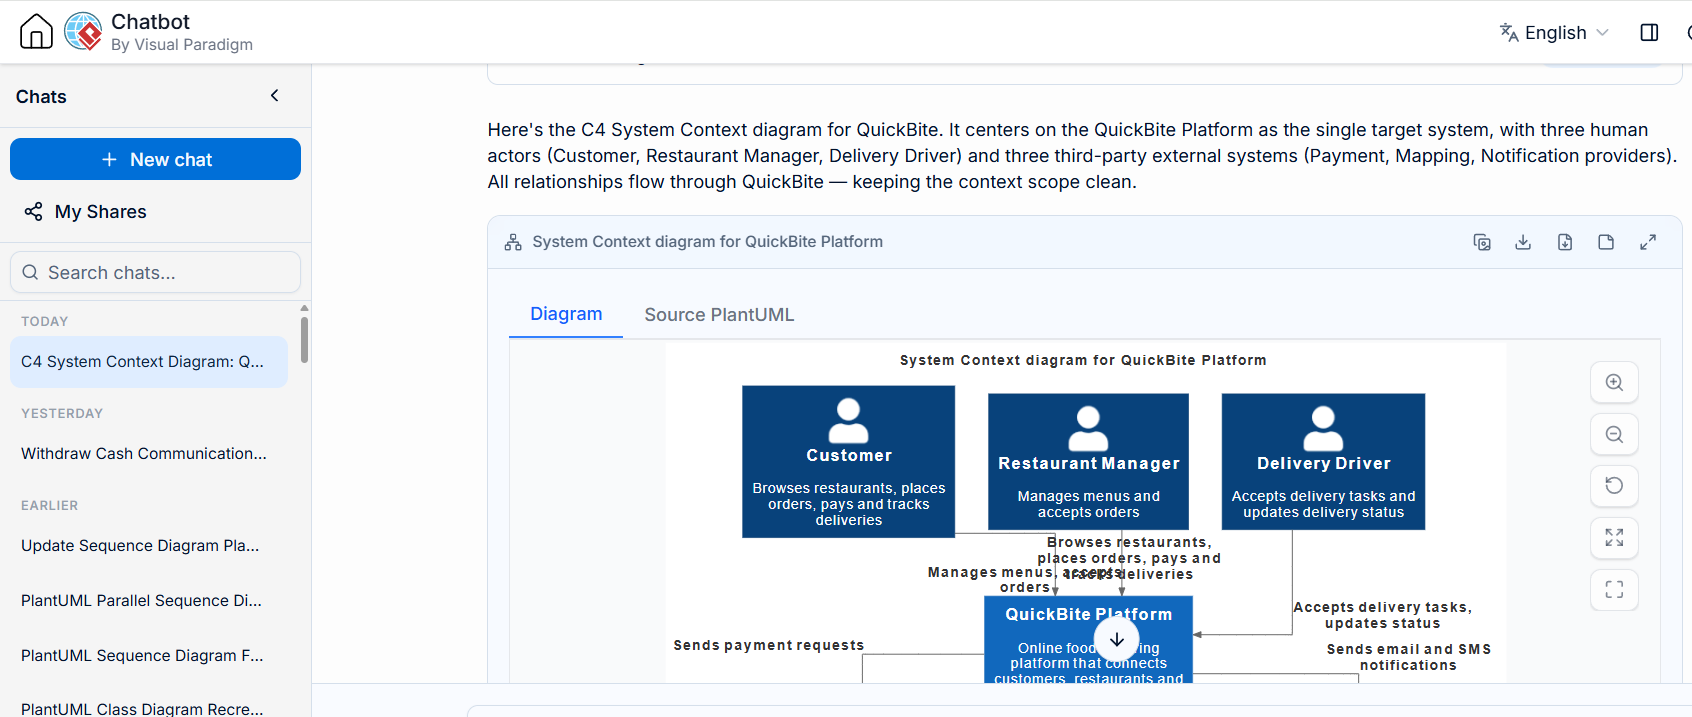Image resolution: width=1692 pixels, height=717 pixels.
Task: Open the English language dropdown
Action: [1554, 33]
